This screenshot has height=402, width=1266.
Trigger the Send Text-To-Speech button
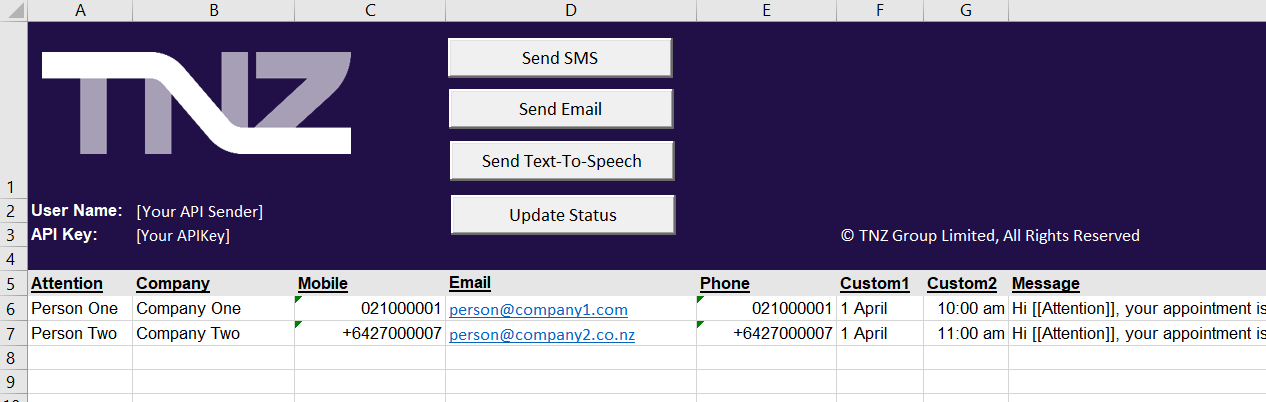[561, 161]
